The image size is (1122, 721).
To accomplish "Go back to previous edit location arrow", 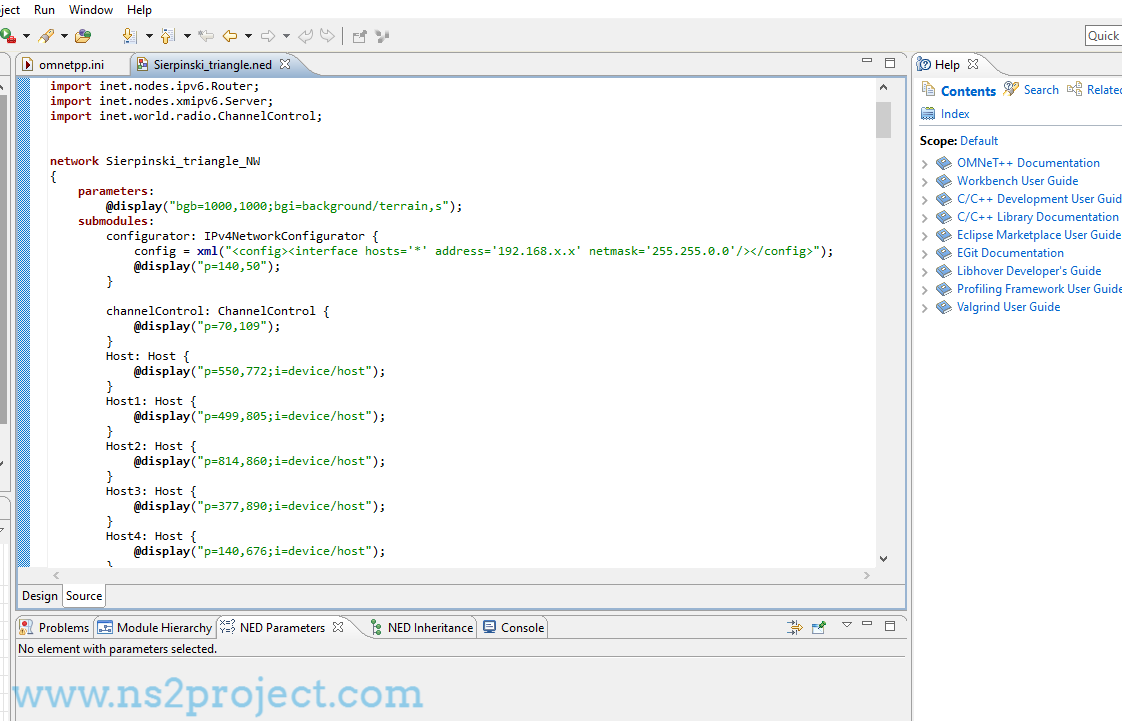I will pyautogui.click(x=230, y=35).
